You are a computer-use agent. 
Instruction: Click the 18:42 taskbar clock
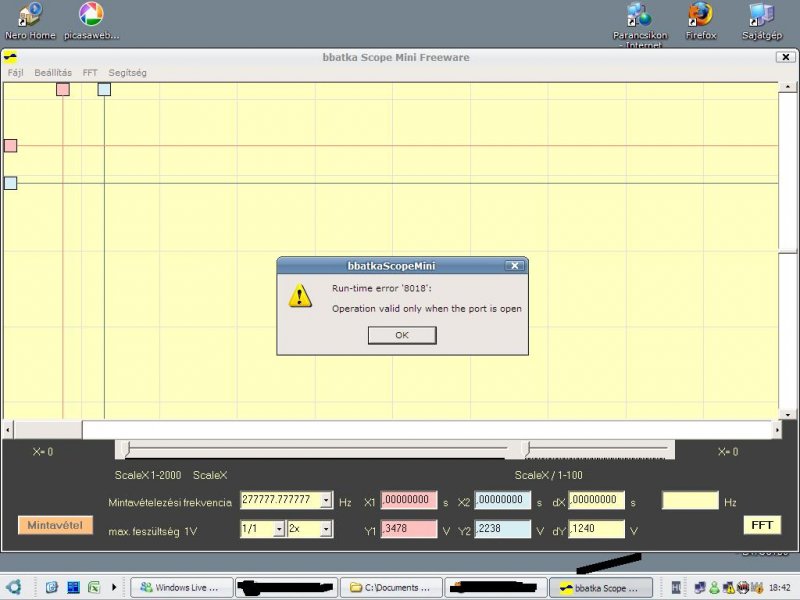(x=780, y=588)
